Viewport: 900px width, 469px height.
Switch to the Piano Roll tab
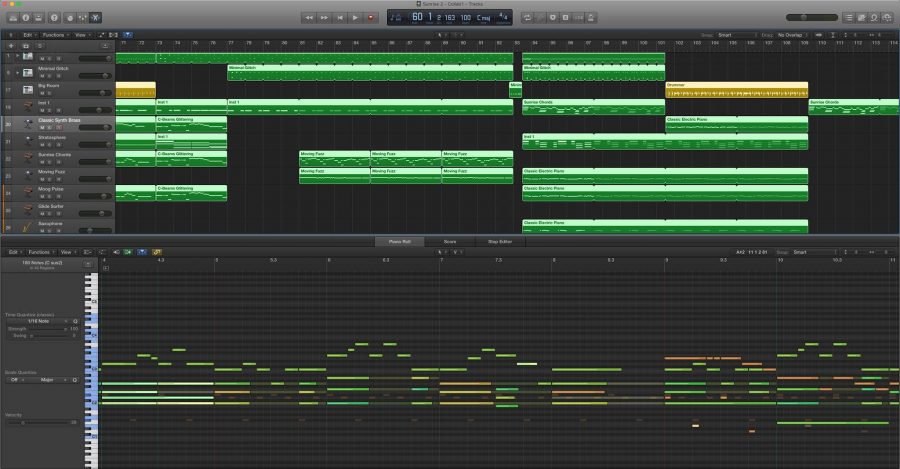point(399,242)
